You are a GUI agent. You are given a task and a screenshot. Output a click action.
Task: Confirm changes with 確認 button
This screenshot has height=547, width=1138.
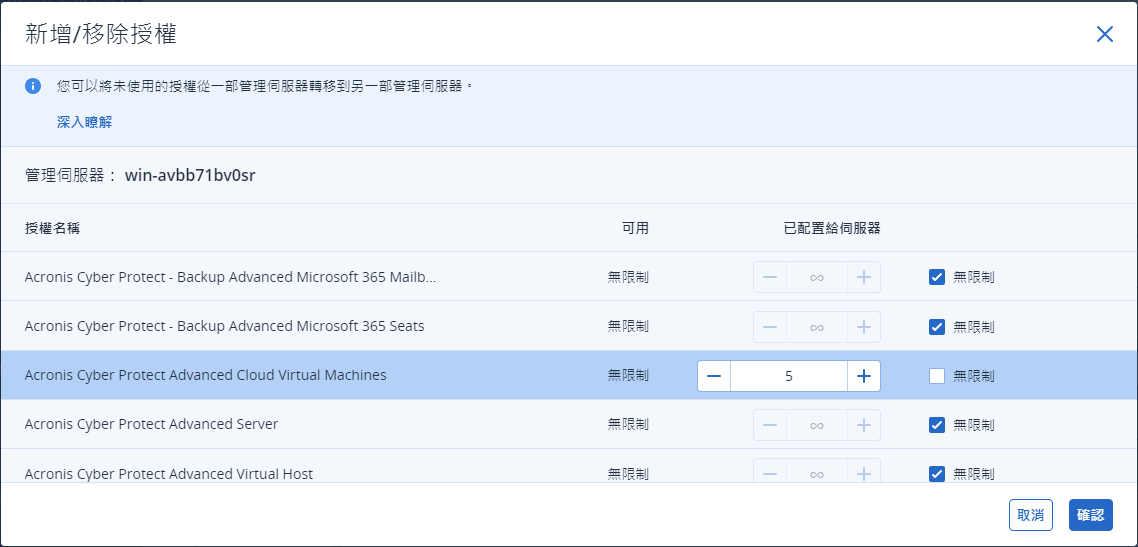(x=1091, y=515)
